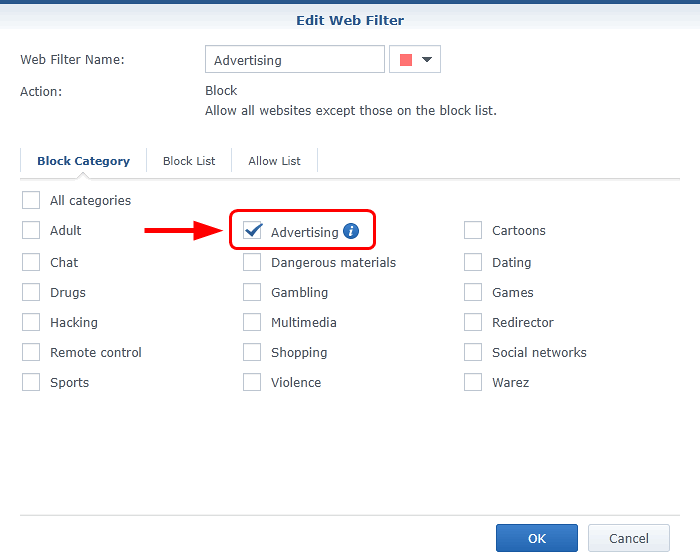The image size is (700, 560).
Task: Click the Web Filter Name text field
Action: tap(294, 60)
